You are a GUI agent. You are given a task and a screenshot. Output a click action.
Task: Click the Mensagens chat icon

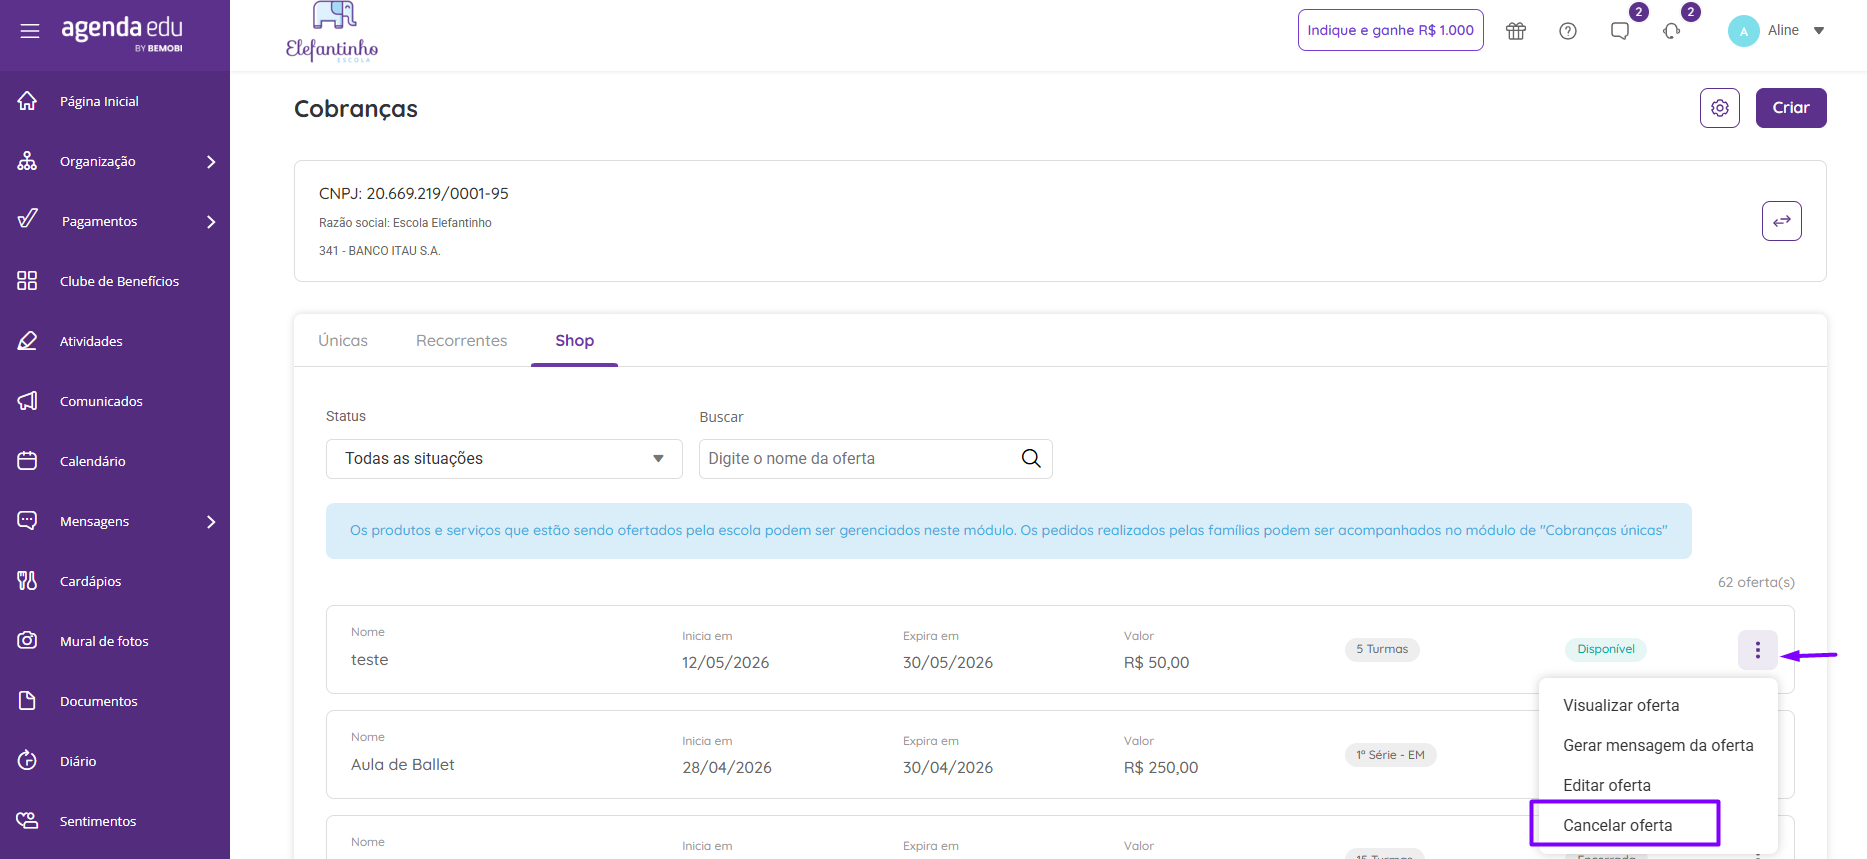tap(27, 521)
